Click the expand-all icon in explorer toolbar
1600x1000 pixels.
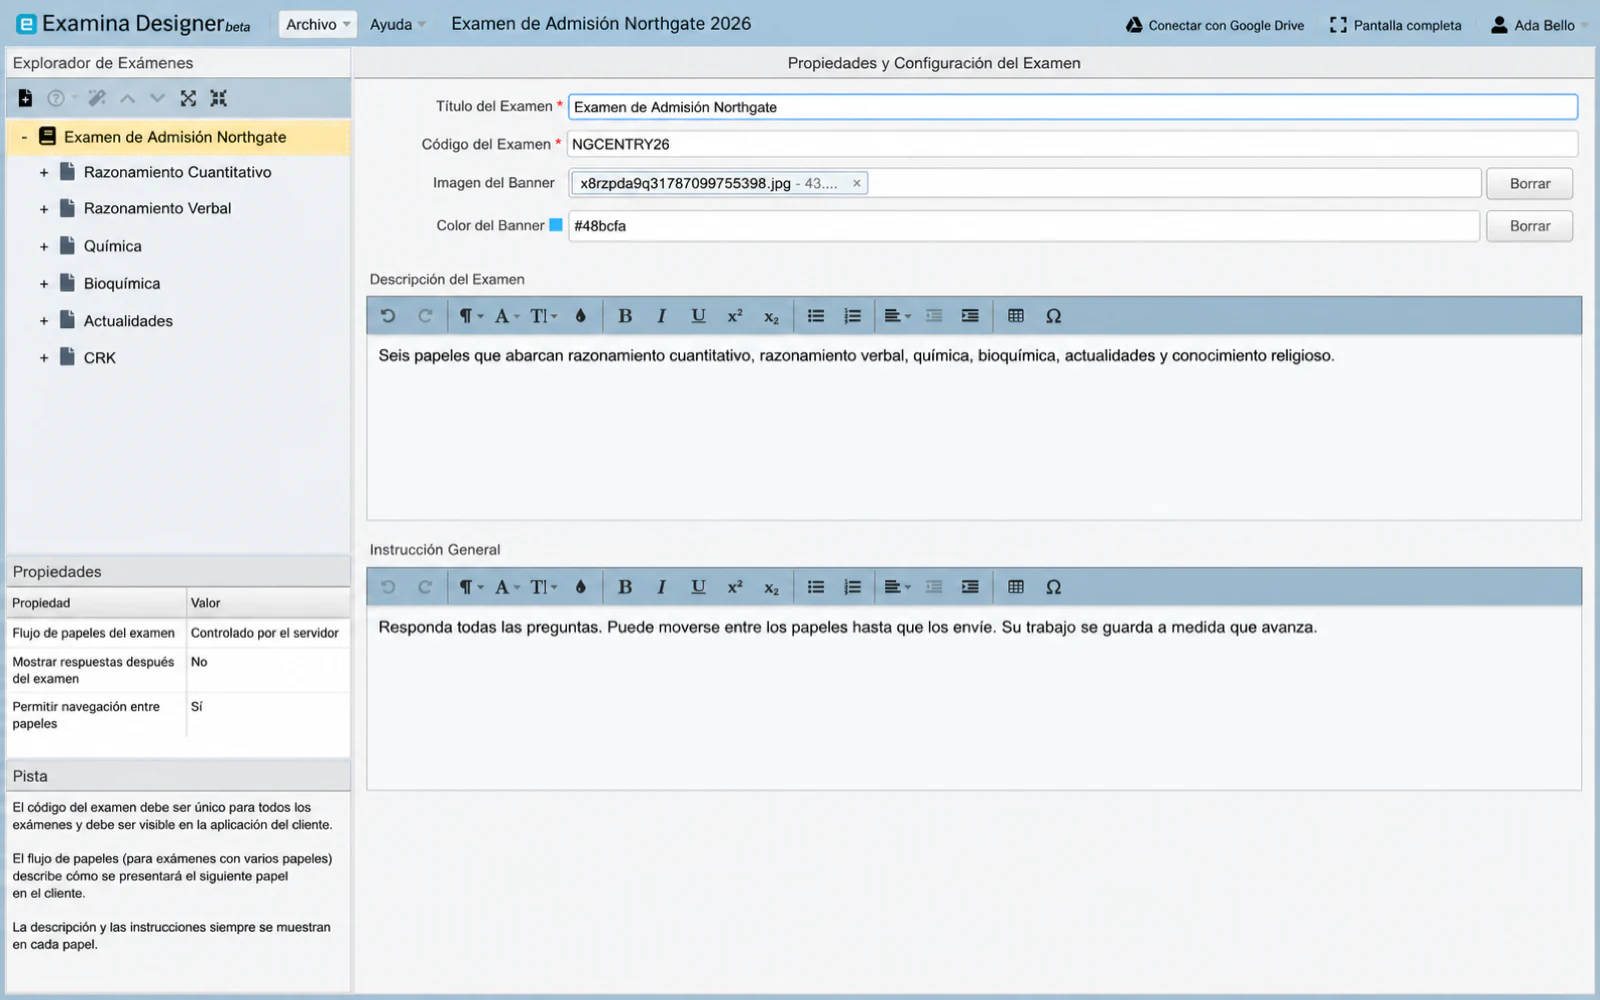click(x=188, y=98)
